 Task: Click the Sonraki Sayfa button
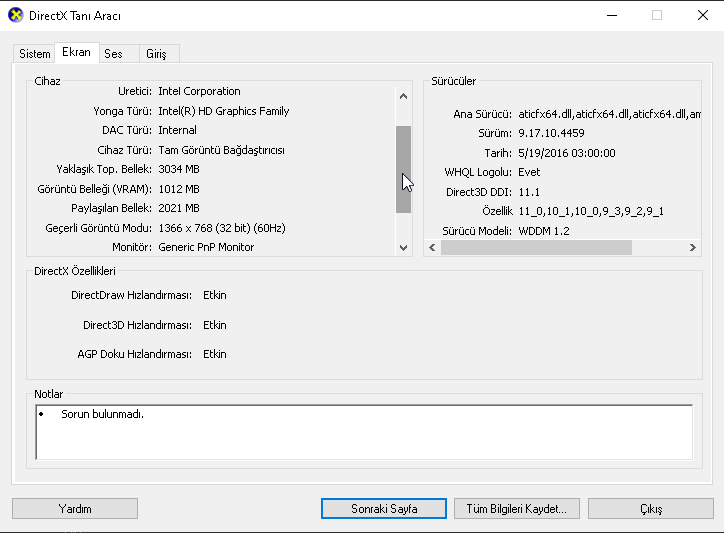384,509
